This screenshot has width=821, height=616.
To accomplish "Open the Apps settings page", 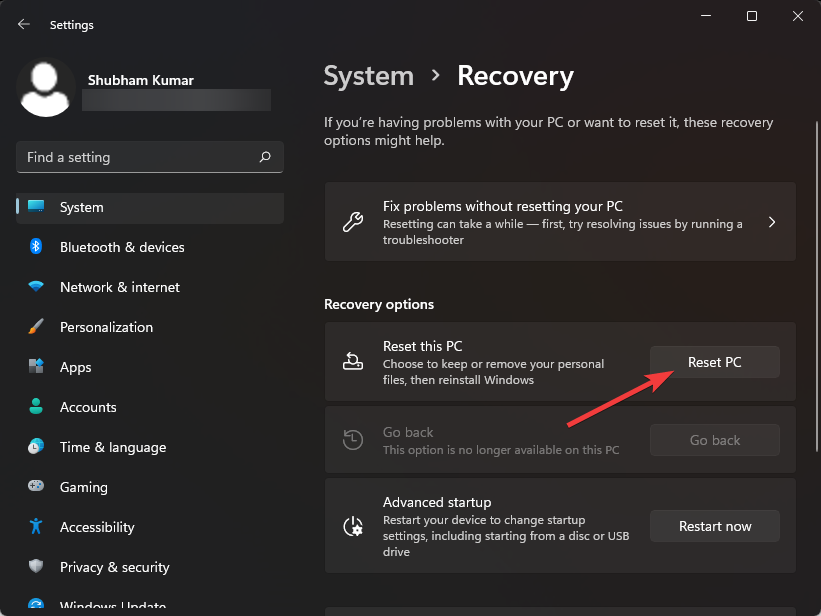I will coord(150,367).
